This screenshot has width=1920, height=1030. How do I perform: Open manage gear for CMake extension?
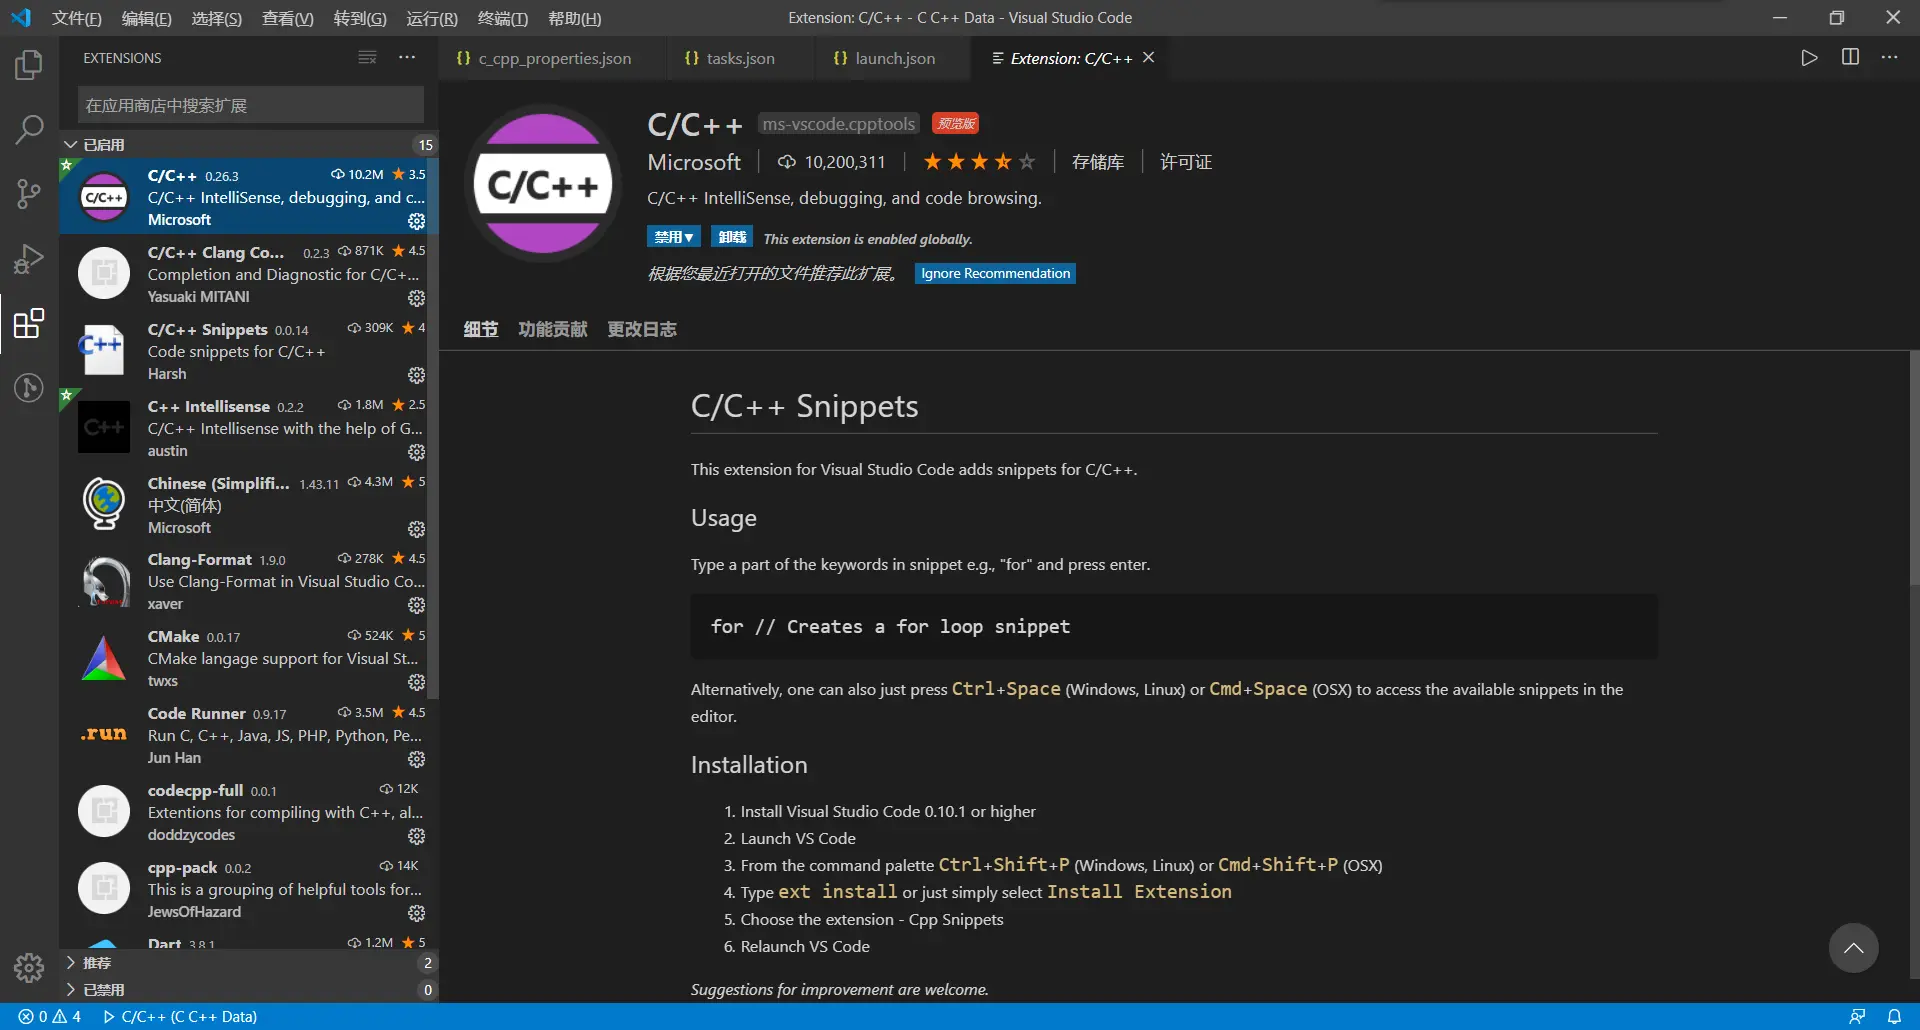click(417, 682)
